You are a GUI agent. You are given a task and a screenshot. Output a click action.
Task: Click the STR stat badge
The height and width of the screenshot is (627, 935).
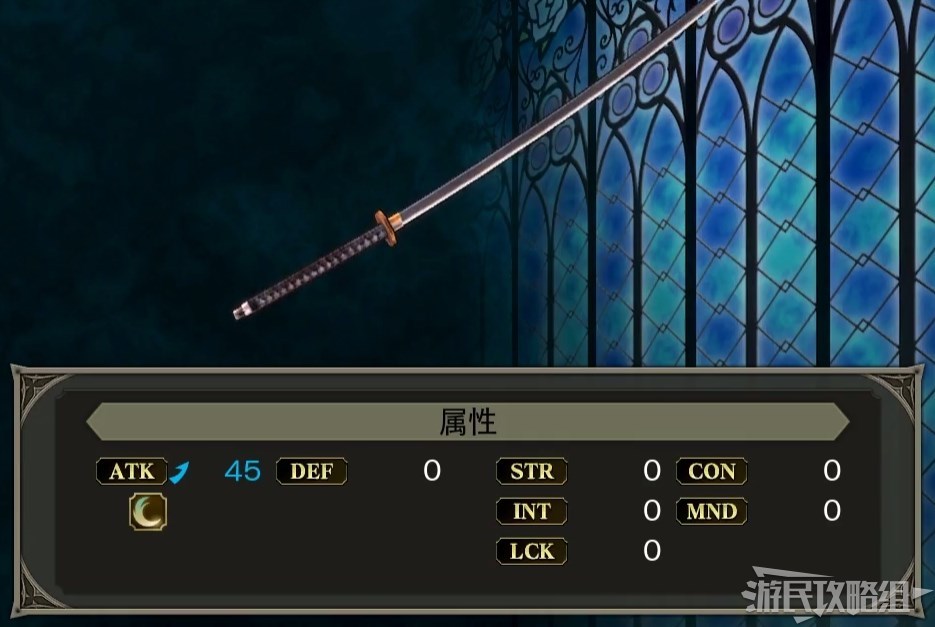[x=531, y=471]
